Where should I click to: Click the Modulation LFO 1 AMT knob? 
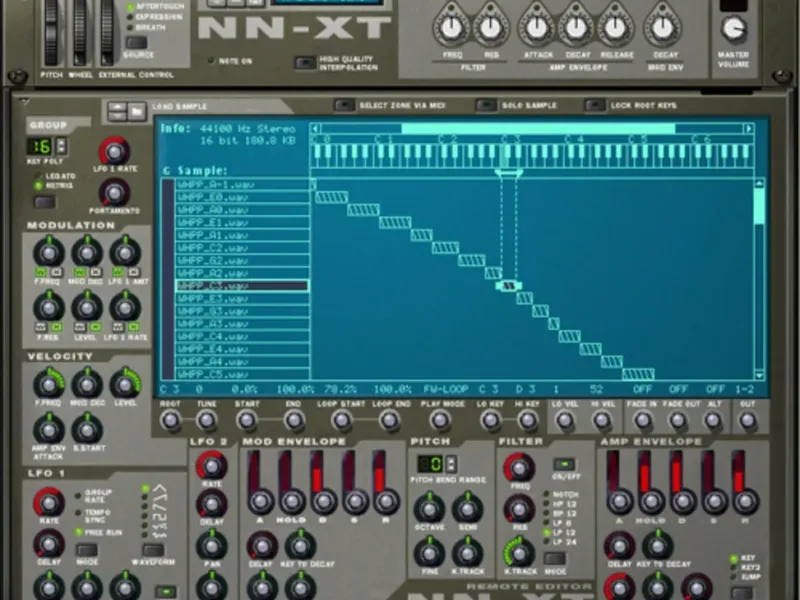tap(125, 253)
